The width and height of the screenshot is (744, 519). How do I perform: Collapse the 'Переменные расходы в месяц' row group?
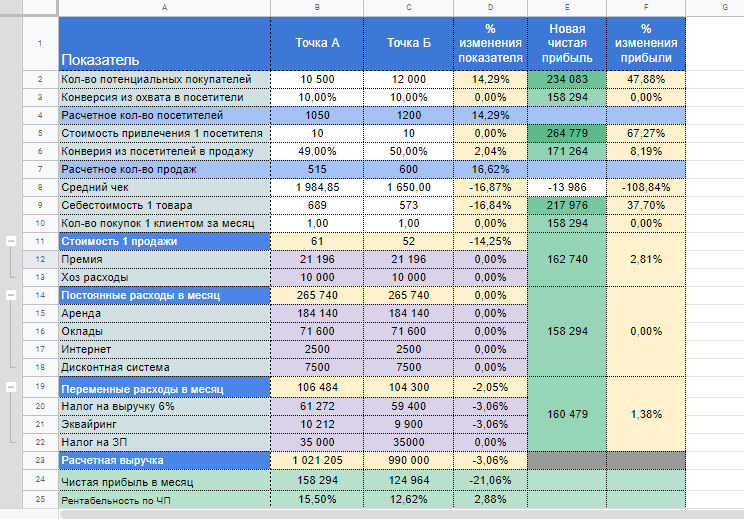click(11, 387)
